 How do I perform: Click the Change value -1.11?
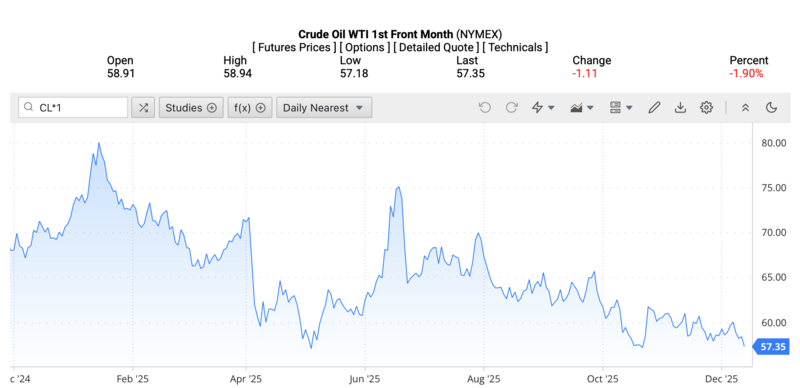[585, 74]
